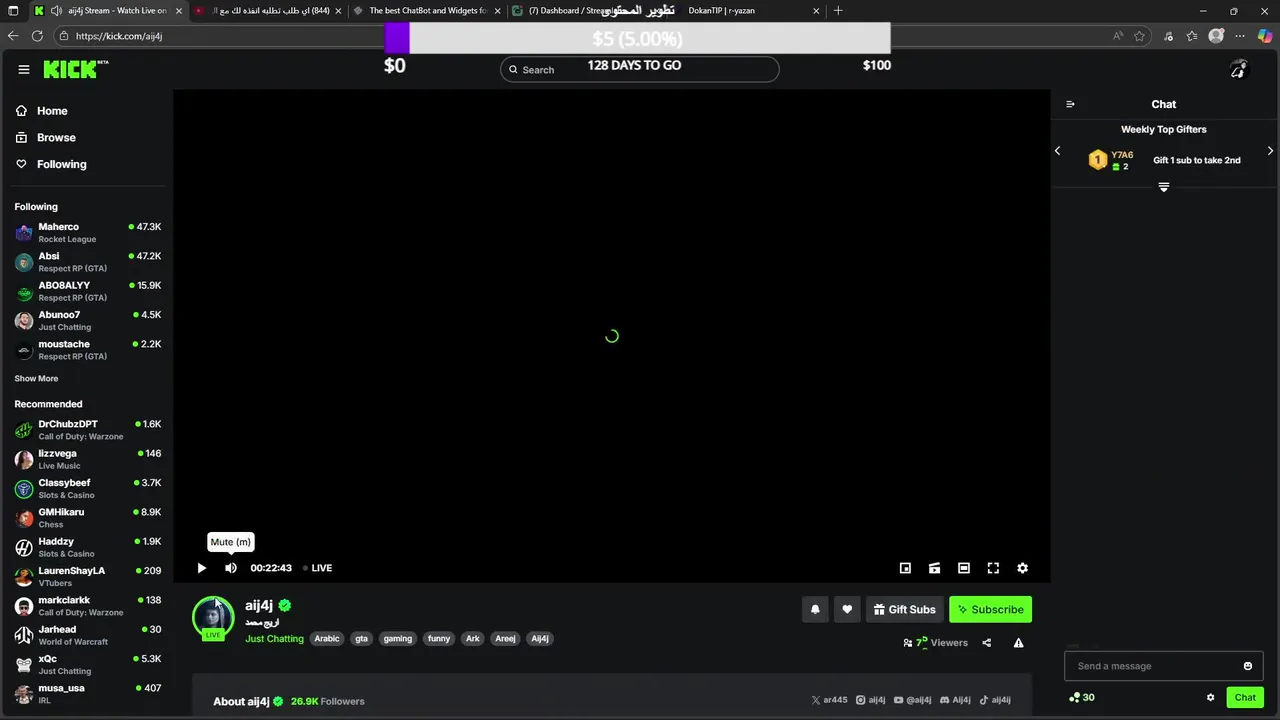The height and width of the screenshot is (720, 1280).
Task: Select the Arabic tag
Action: 327,639
